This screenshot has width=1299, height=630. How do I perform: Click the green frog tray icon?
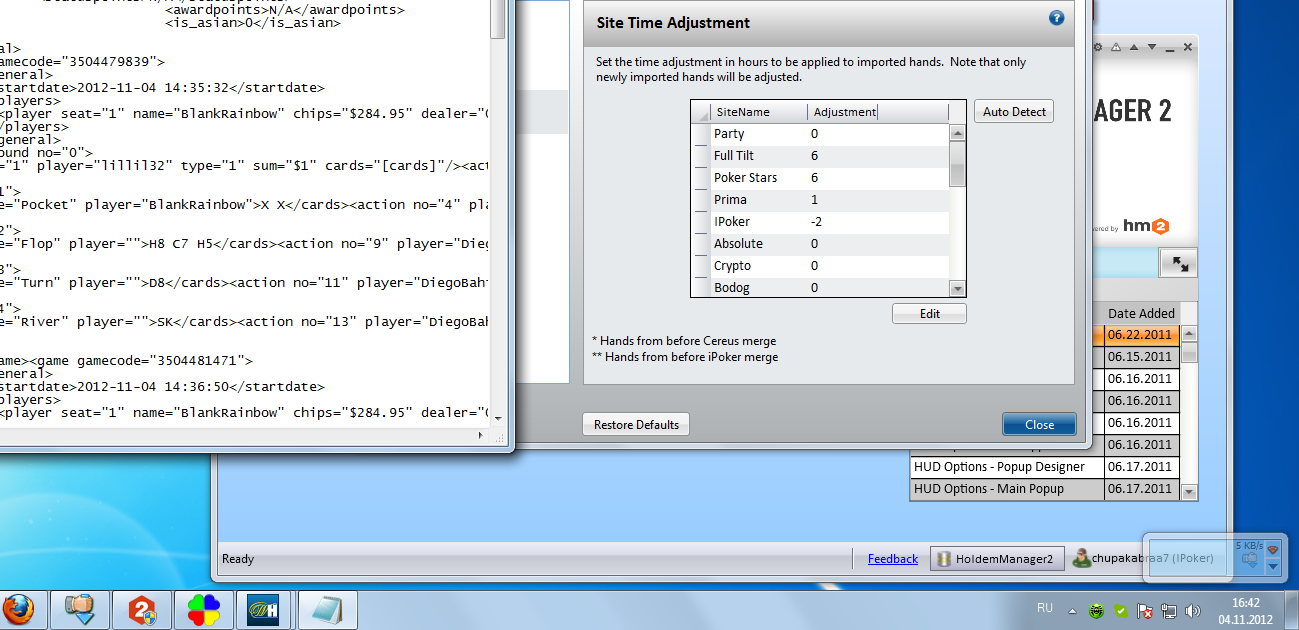point(1098,610)
